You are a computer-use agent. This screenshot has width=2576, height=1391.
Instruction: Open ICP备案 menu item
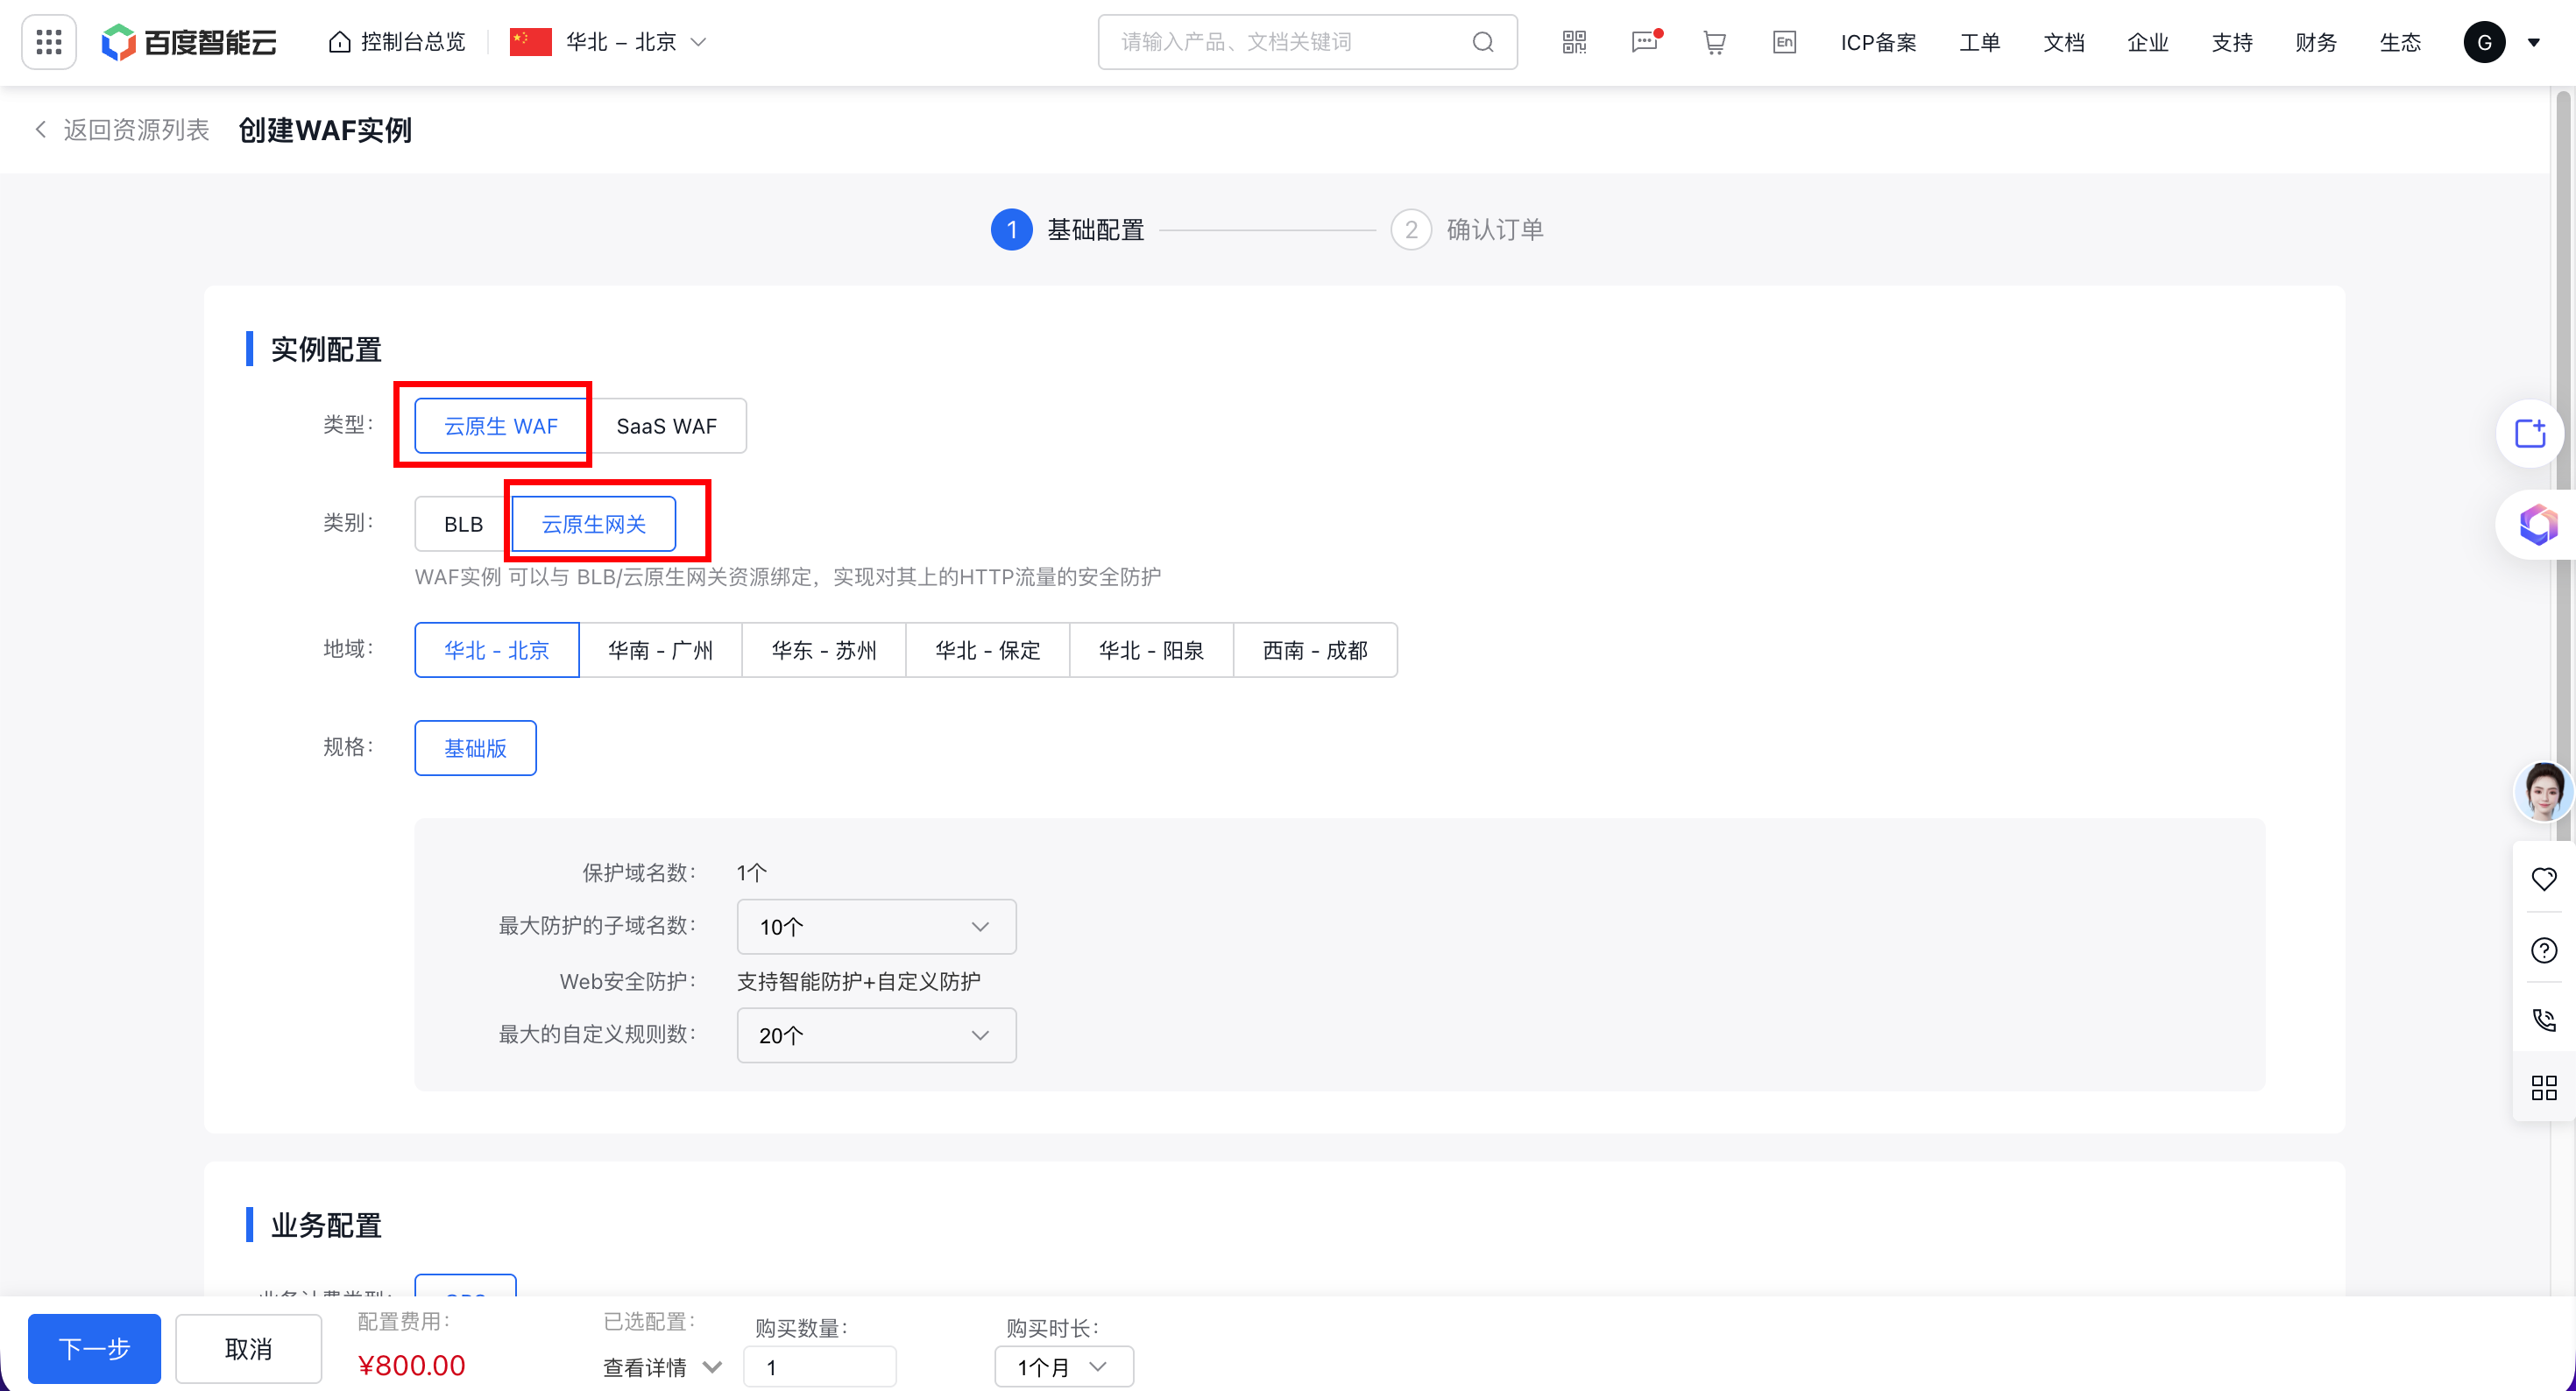pyautogui.click(x=1878, y=42)
